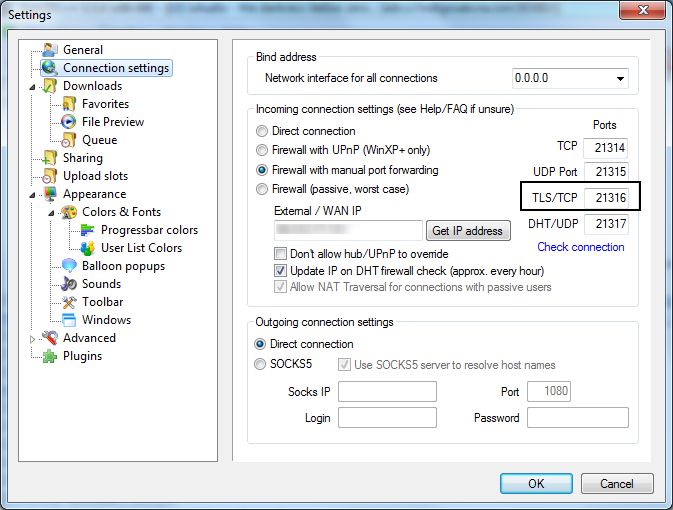Click the Advanced tools icon
The height and width of the screenshot is (510, 673).
point(50,338)
